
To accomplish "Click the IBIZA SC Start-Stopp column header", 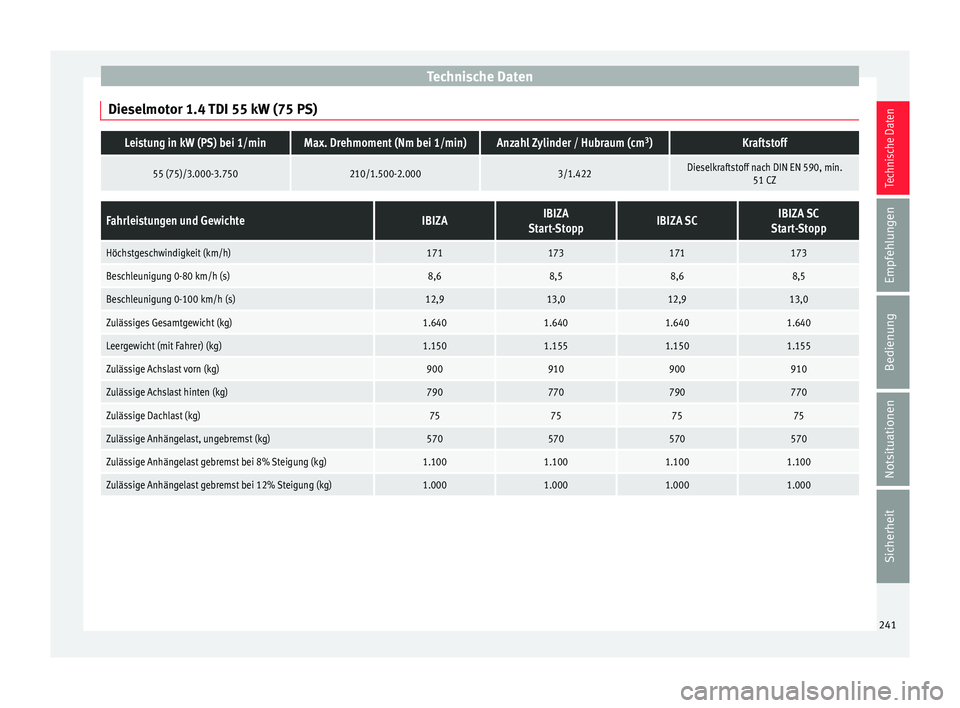I will pos(798,220).
